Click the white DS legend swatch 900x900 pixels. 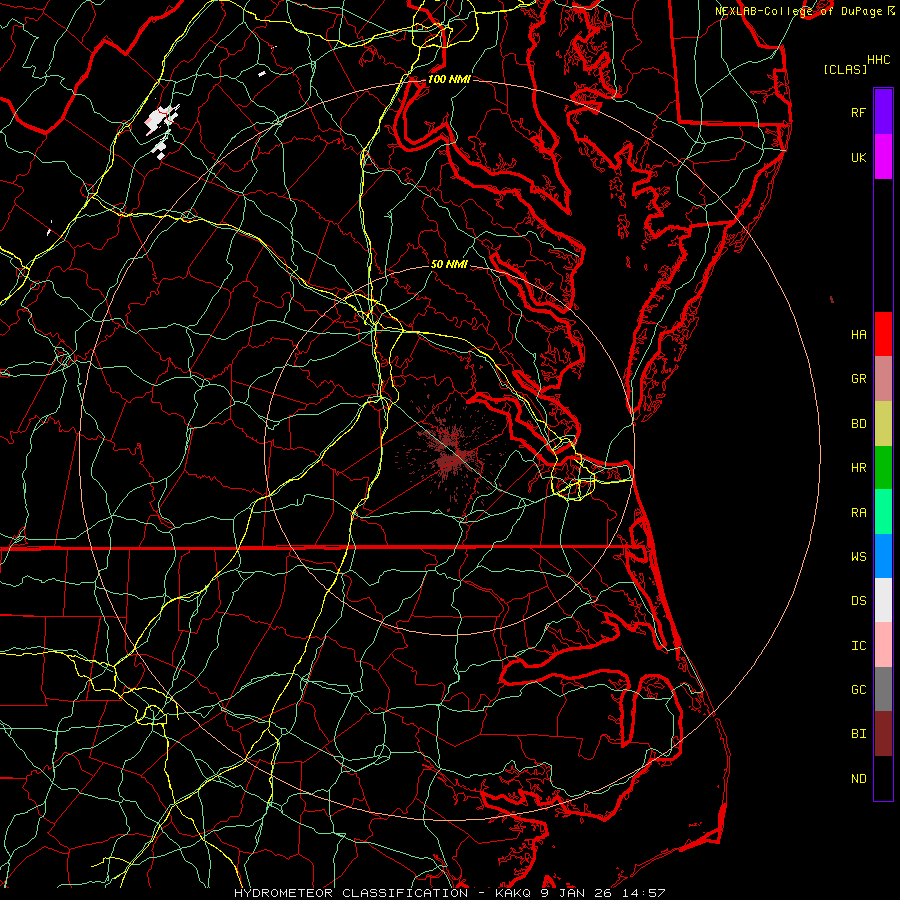[x=883, y=600]
